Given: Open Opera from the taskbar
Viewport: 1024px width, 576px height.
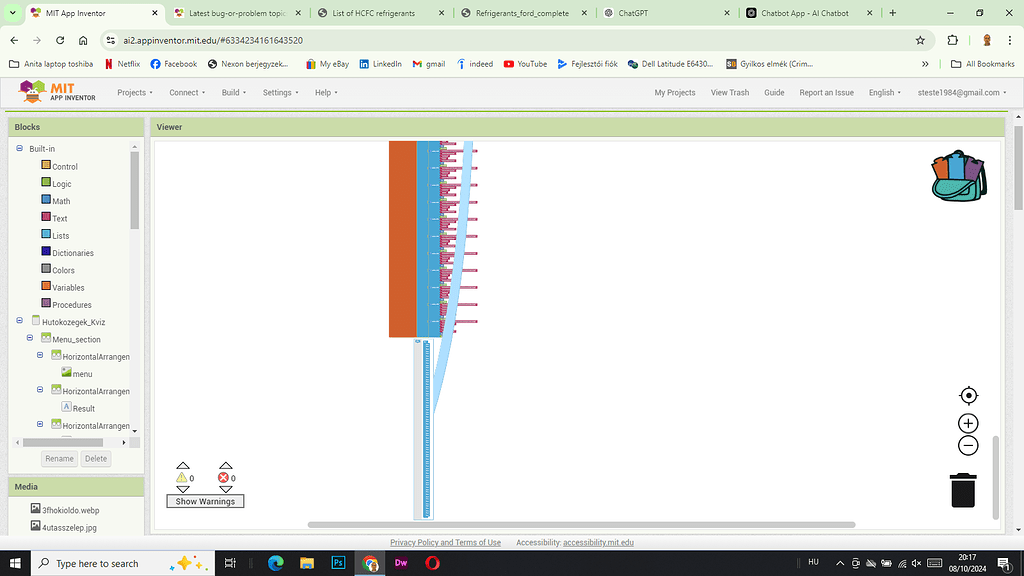Looking at the screenshot, I should click(x=432, y=563).
